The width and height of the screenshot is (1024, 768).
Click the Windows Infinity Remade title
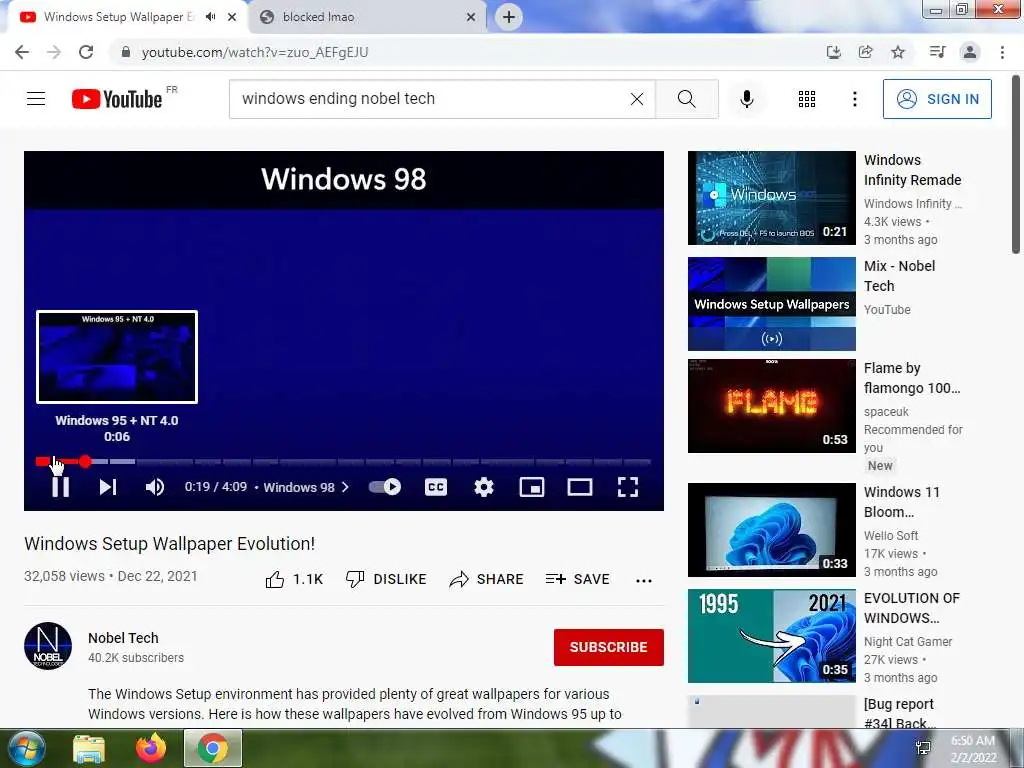[912, 170]
